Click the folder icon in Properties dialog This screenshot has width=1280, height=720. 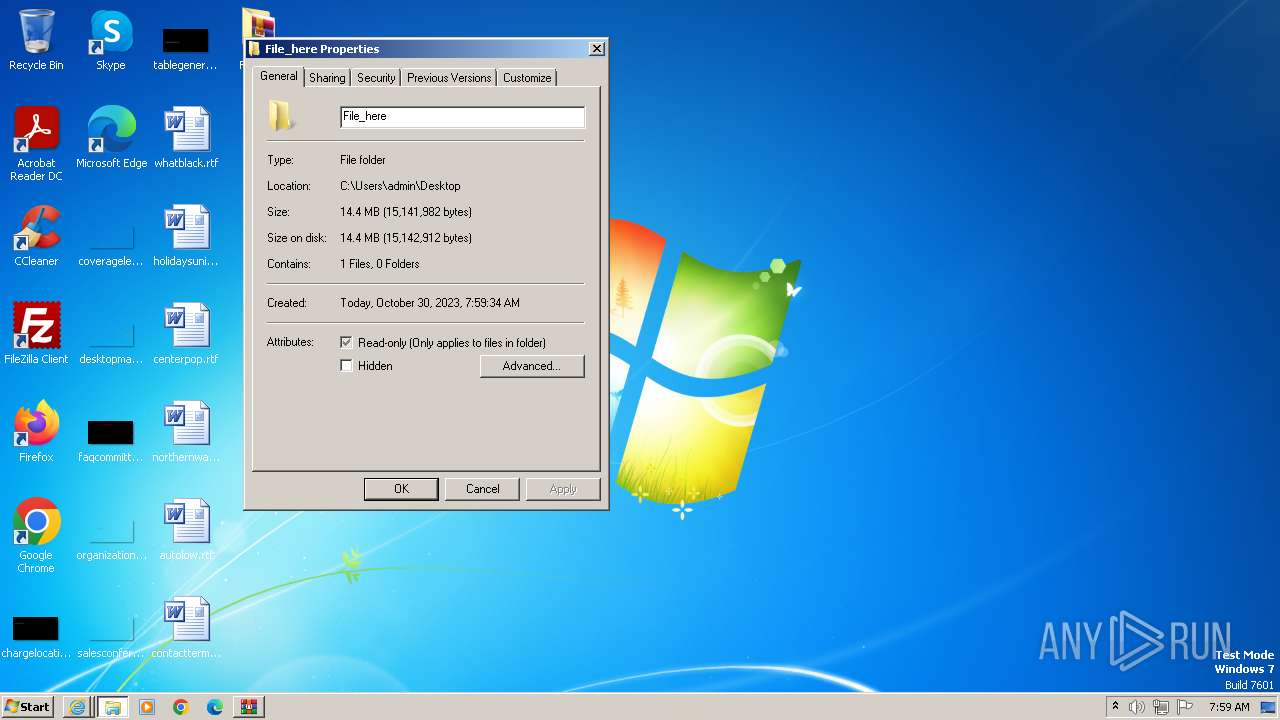[x=281, y=116]
